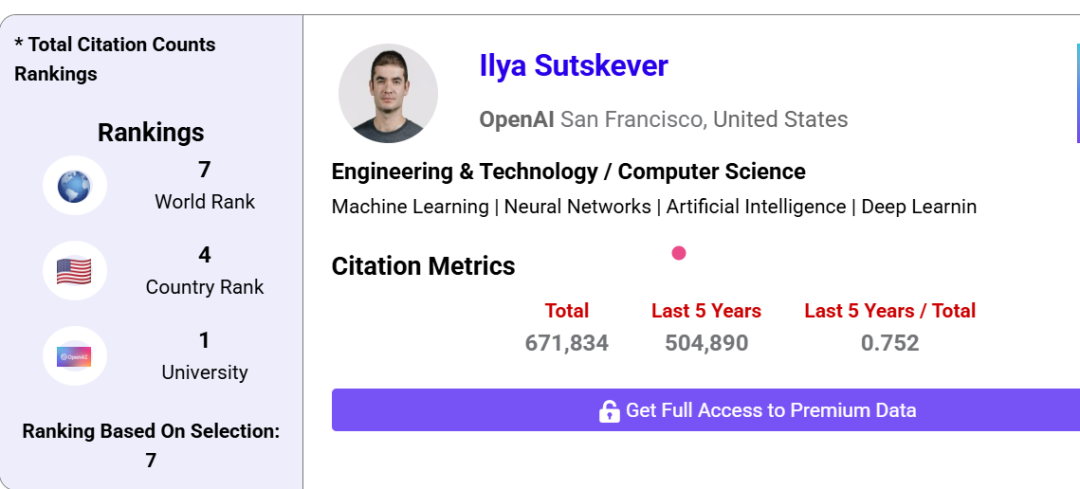
Task: Click the OpenAI logo icon under Rankings
Action: 74,356
